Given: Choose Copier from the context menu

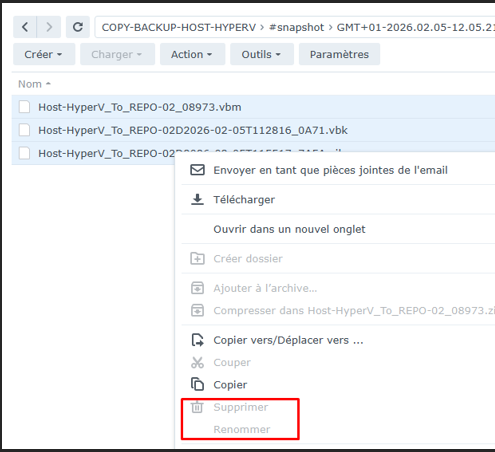Looking at the screenshot, I should [x=230, y=385].
